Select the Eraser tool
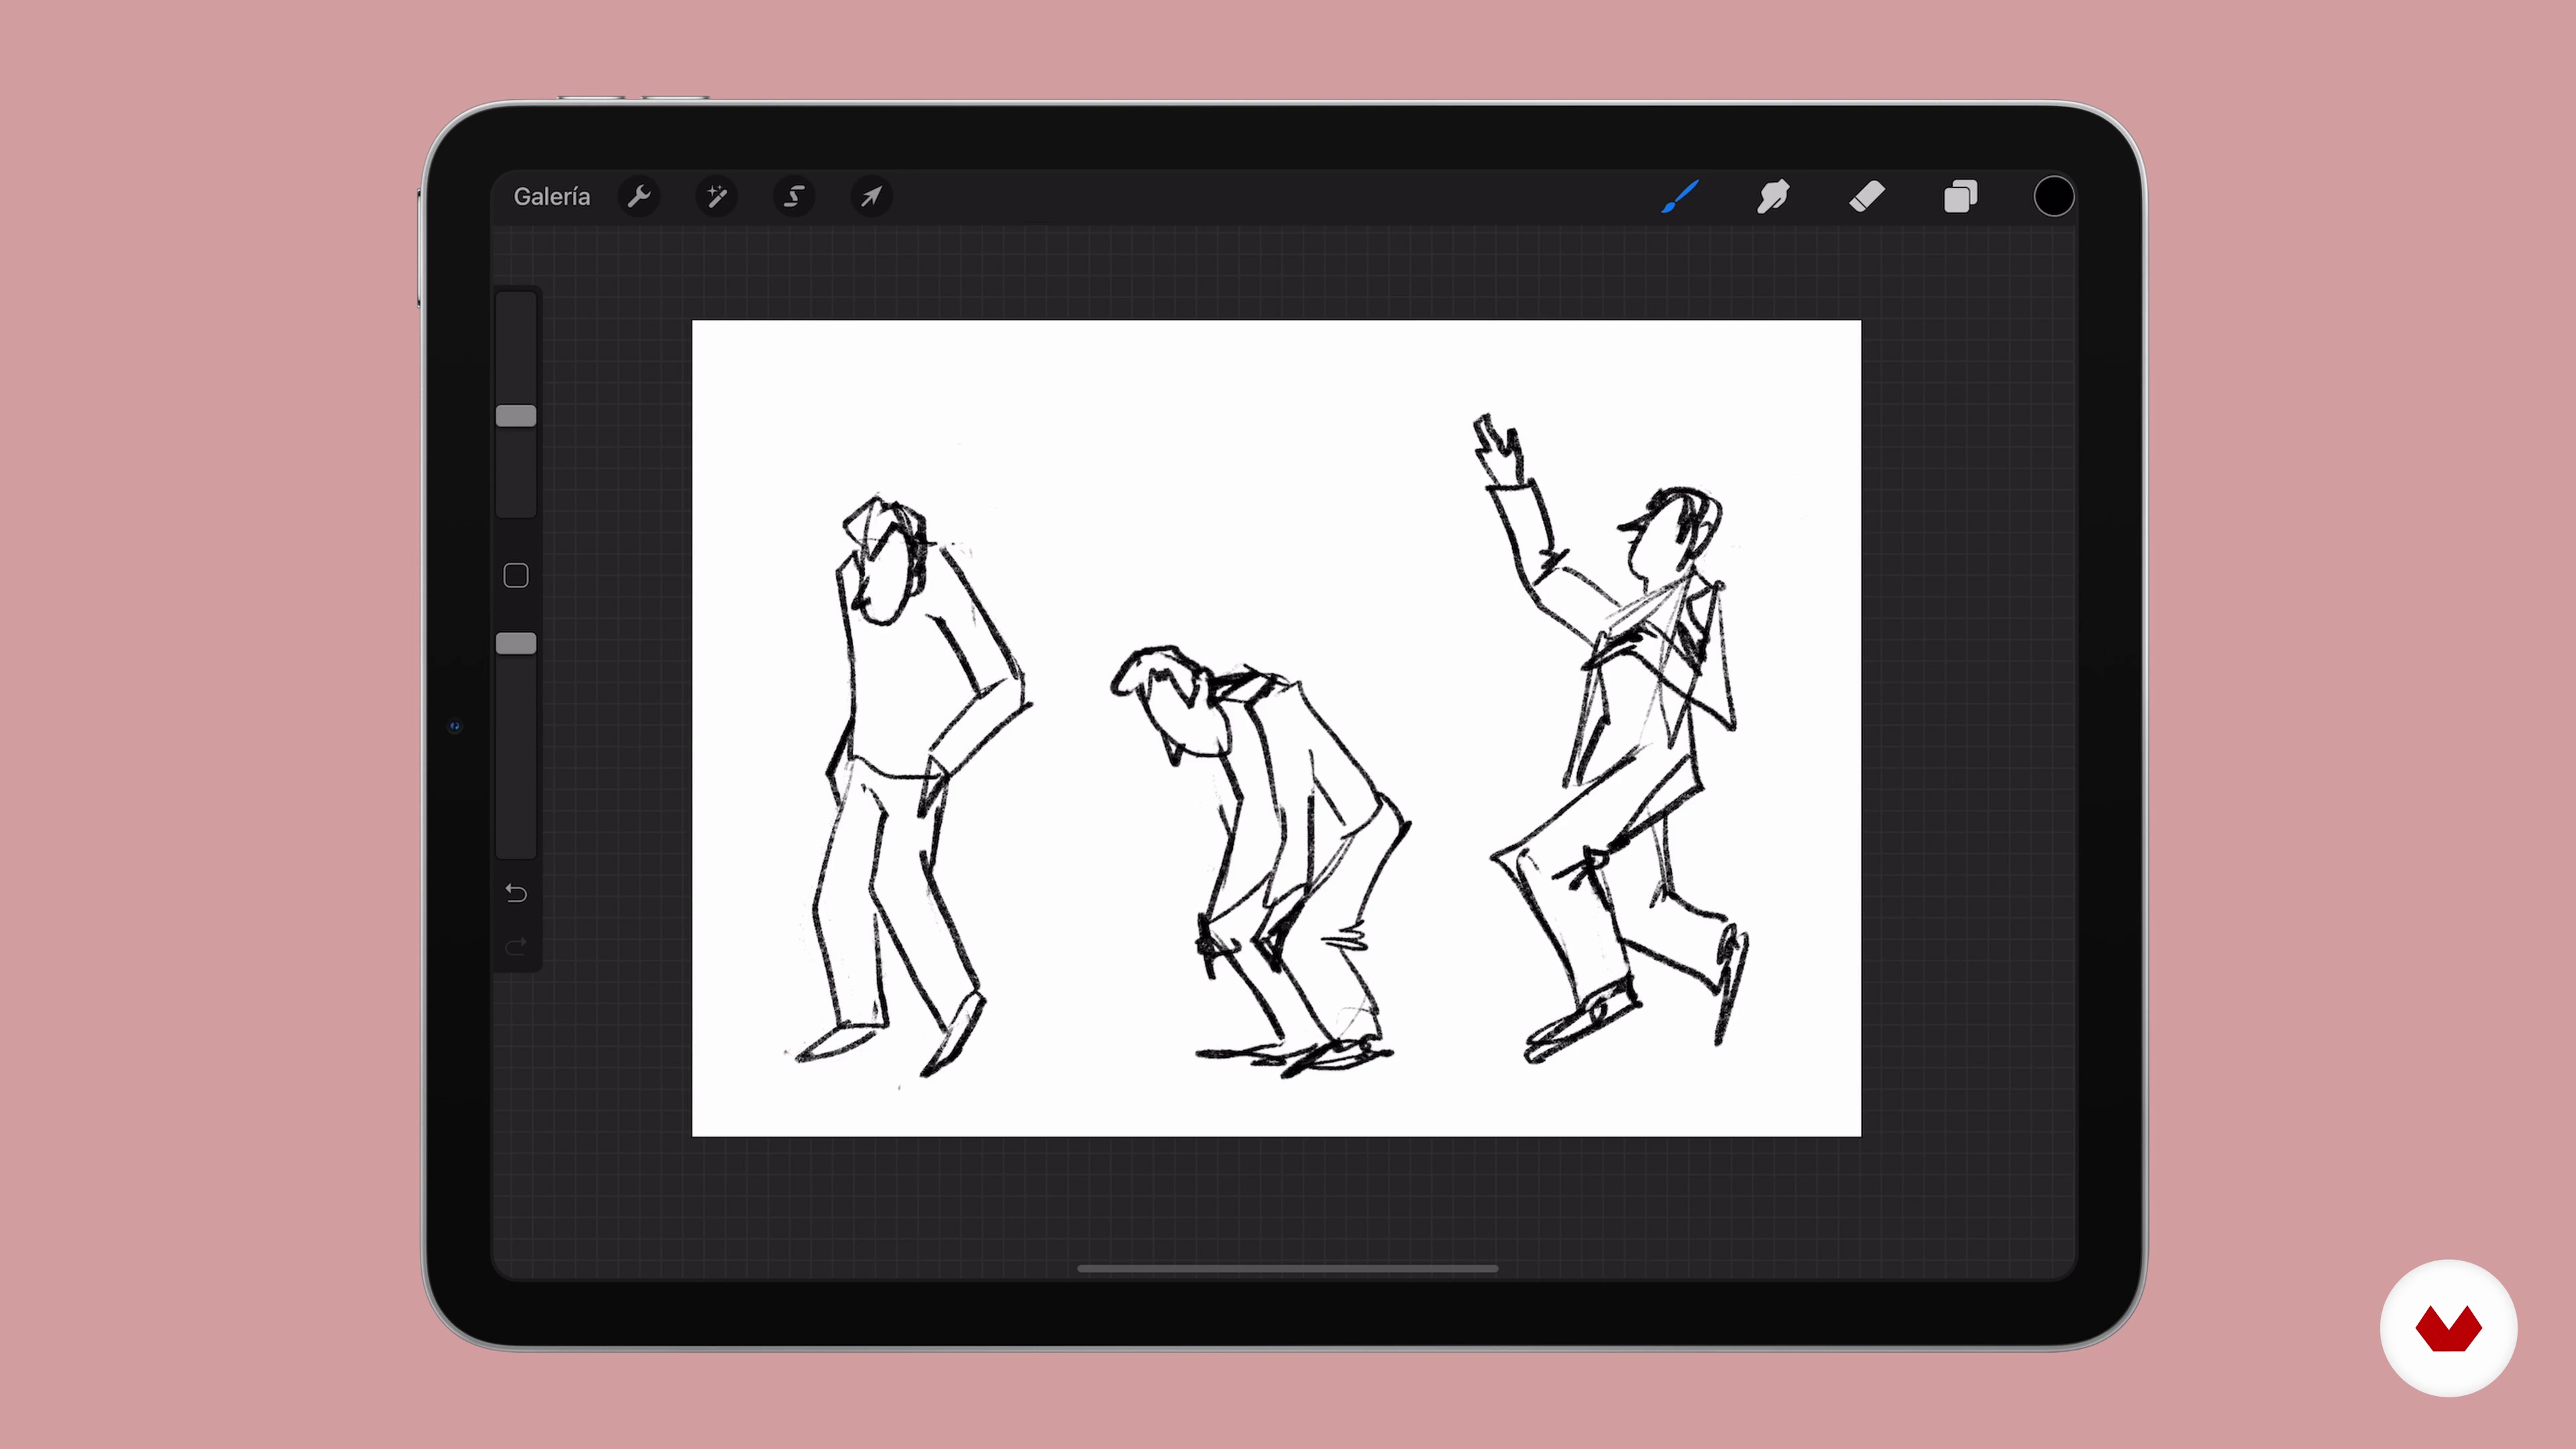 click(x=1867, y=197)
